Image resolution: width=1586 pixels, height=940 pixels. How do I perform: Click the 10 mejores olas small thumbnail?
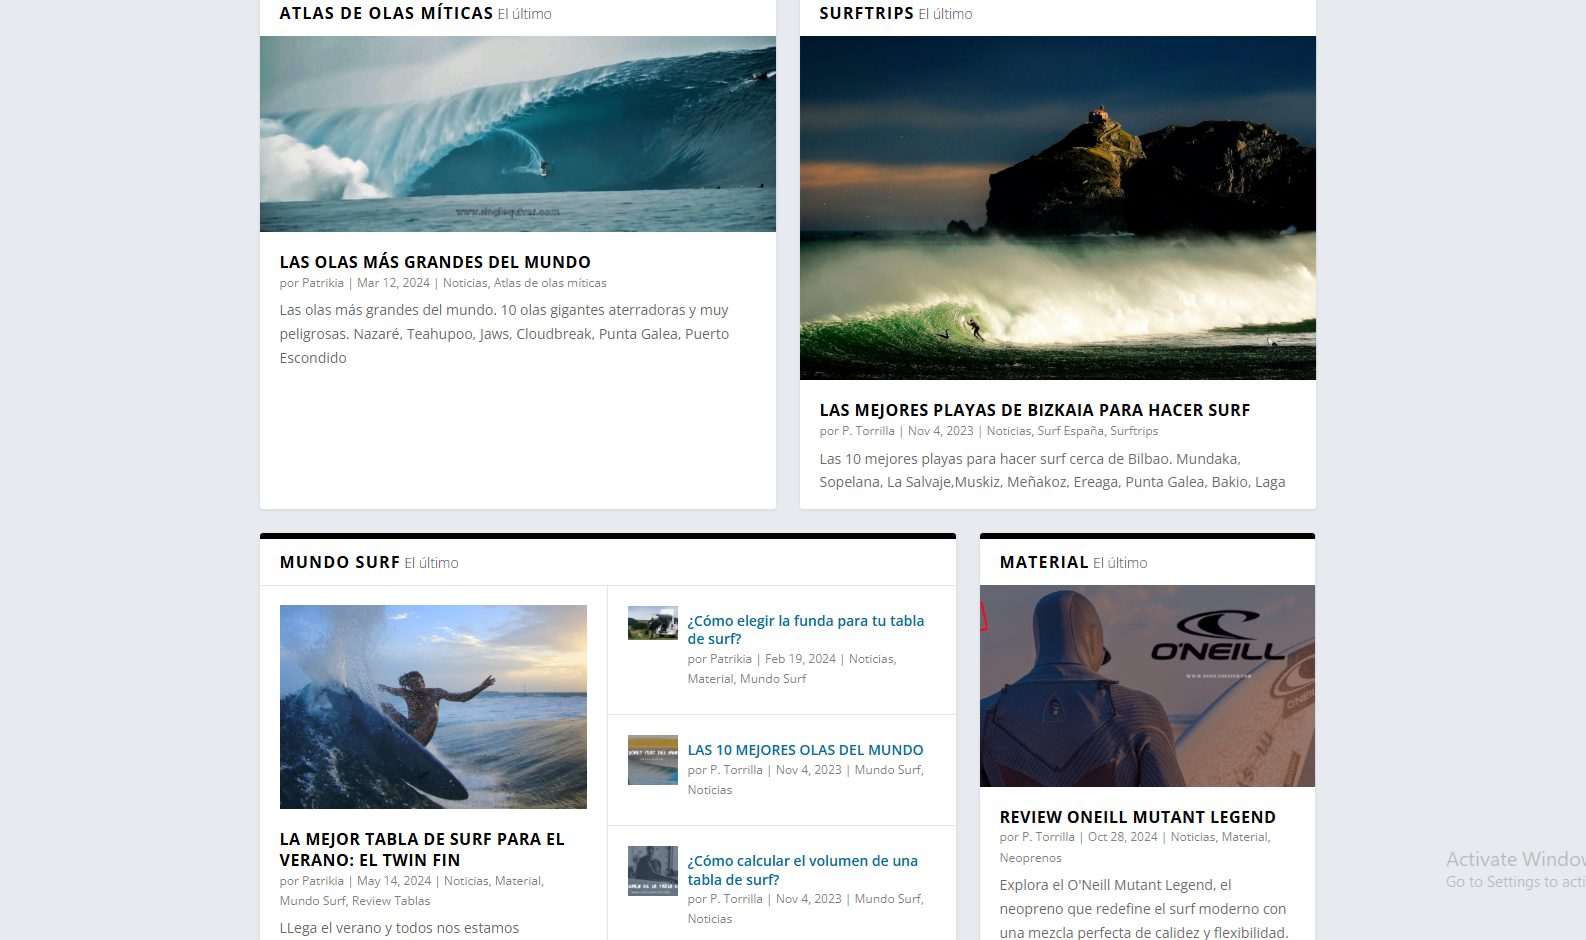[x=652, y=760]
